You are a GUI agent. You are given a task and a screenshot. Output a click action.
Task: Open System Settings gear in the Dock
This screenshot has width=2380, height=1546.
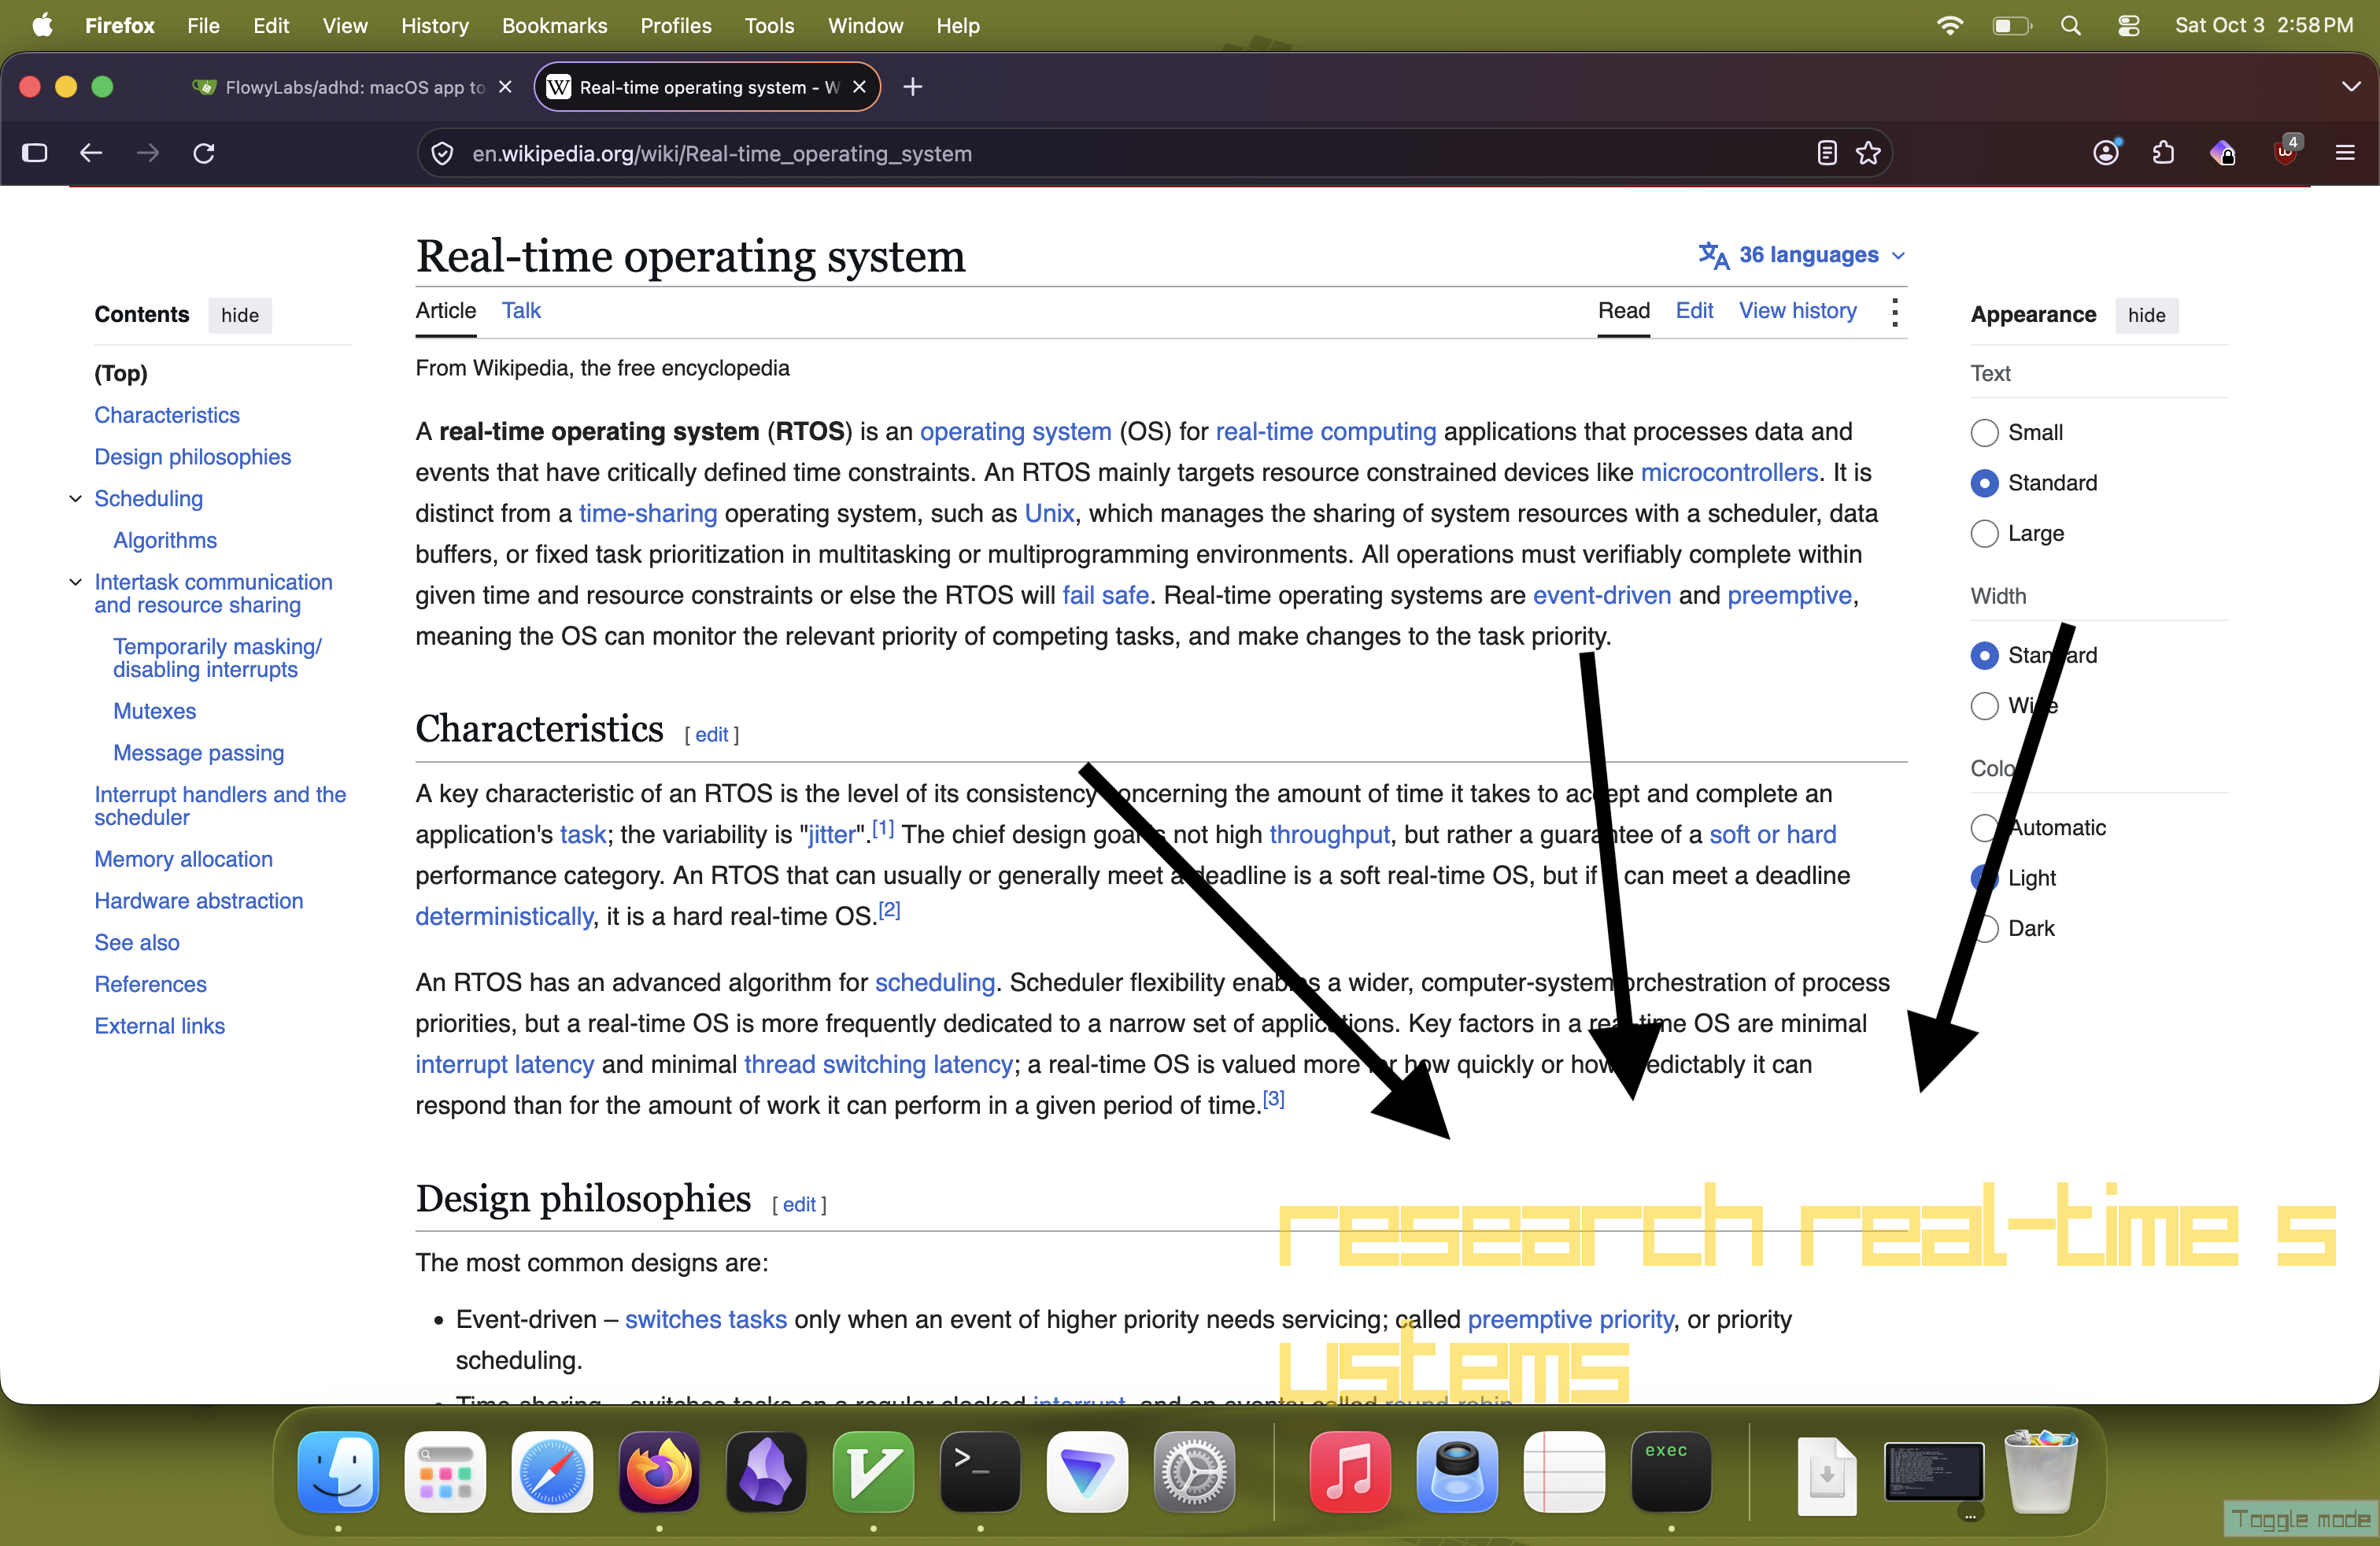[x=1194, y=1471]
